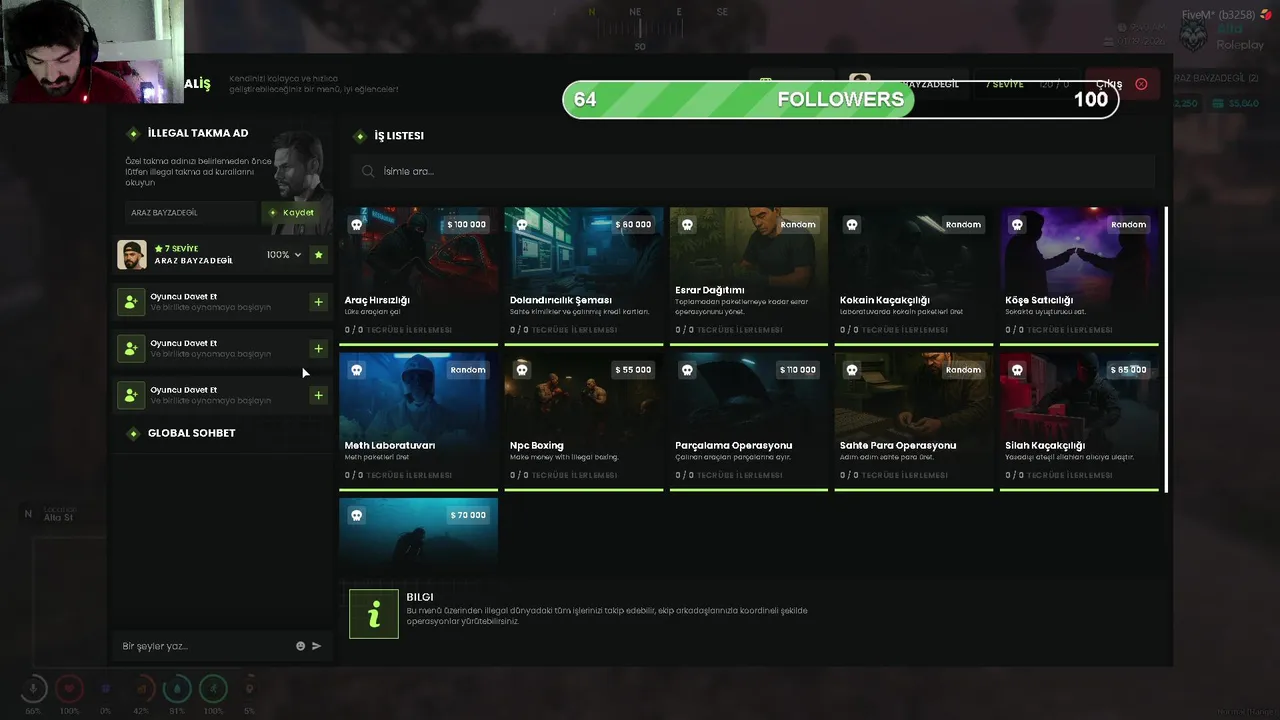Click skull icon on the $70 000 card
The height and width of the screenshot is (720, 1280).
point(356,515)
